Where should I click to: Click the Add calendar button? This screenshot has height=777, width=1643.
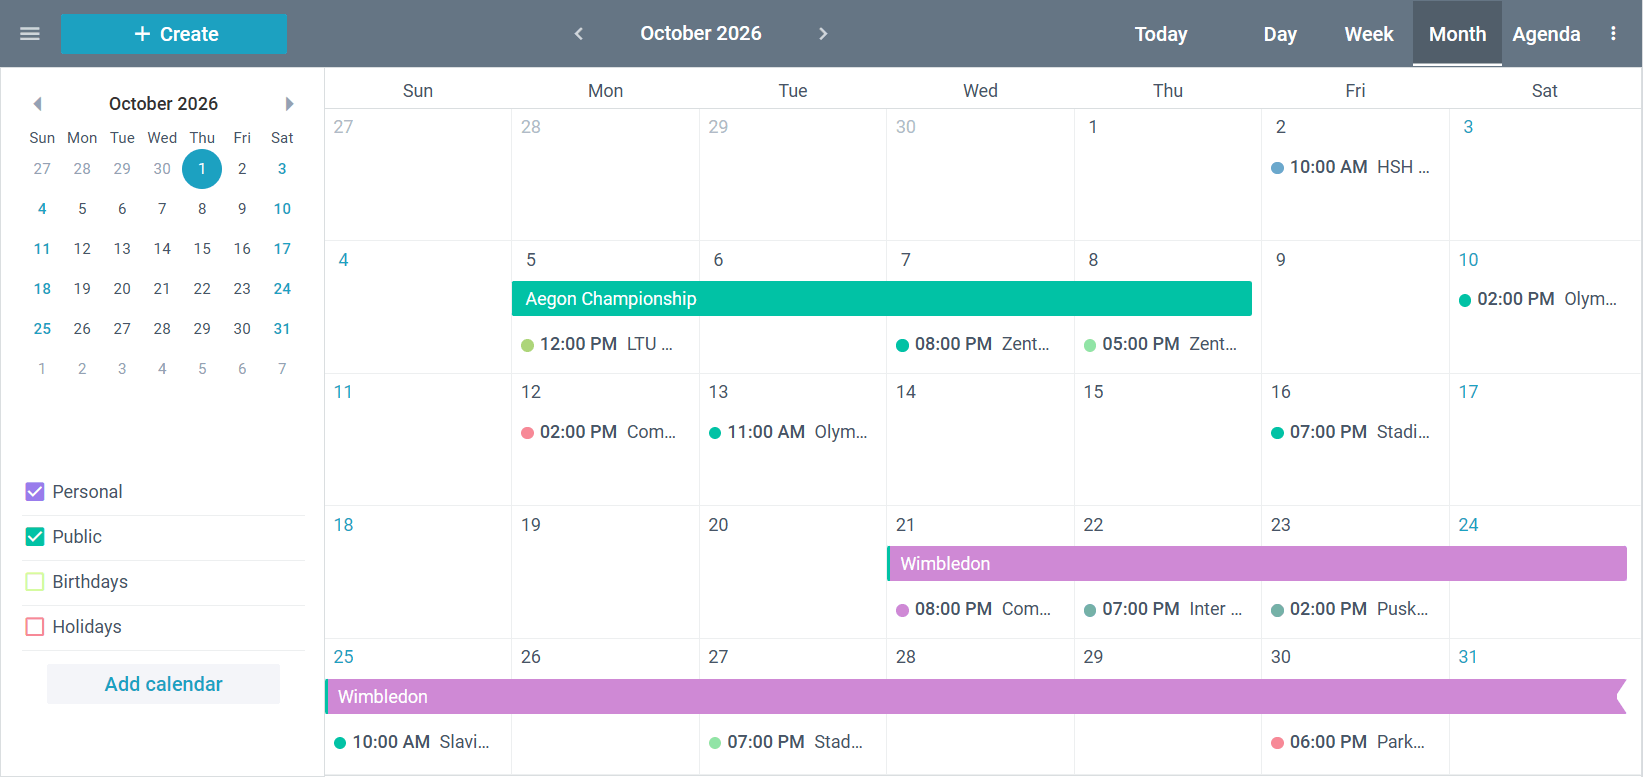click(x=162, y=684)
